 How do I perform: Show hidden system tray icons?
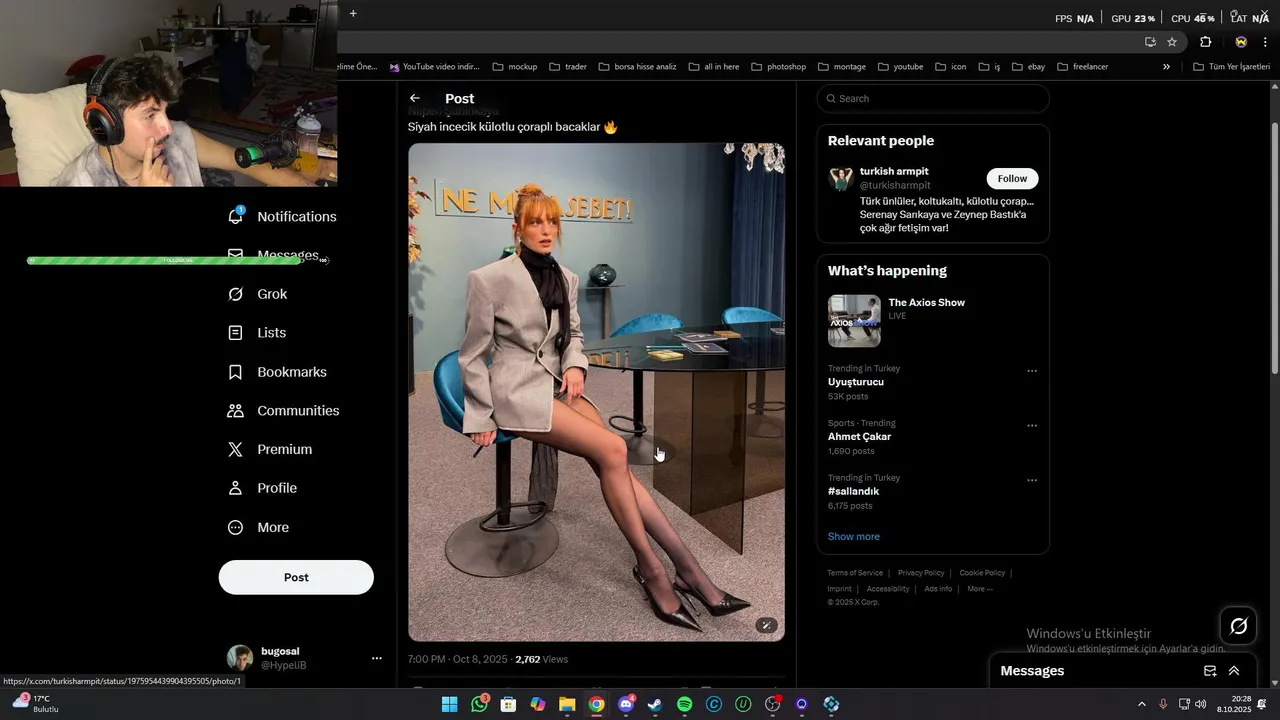[x=1141, y=704]
